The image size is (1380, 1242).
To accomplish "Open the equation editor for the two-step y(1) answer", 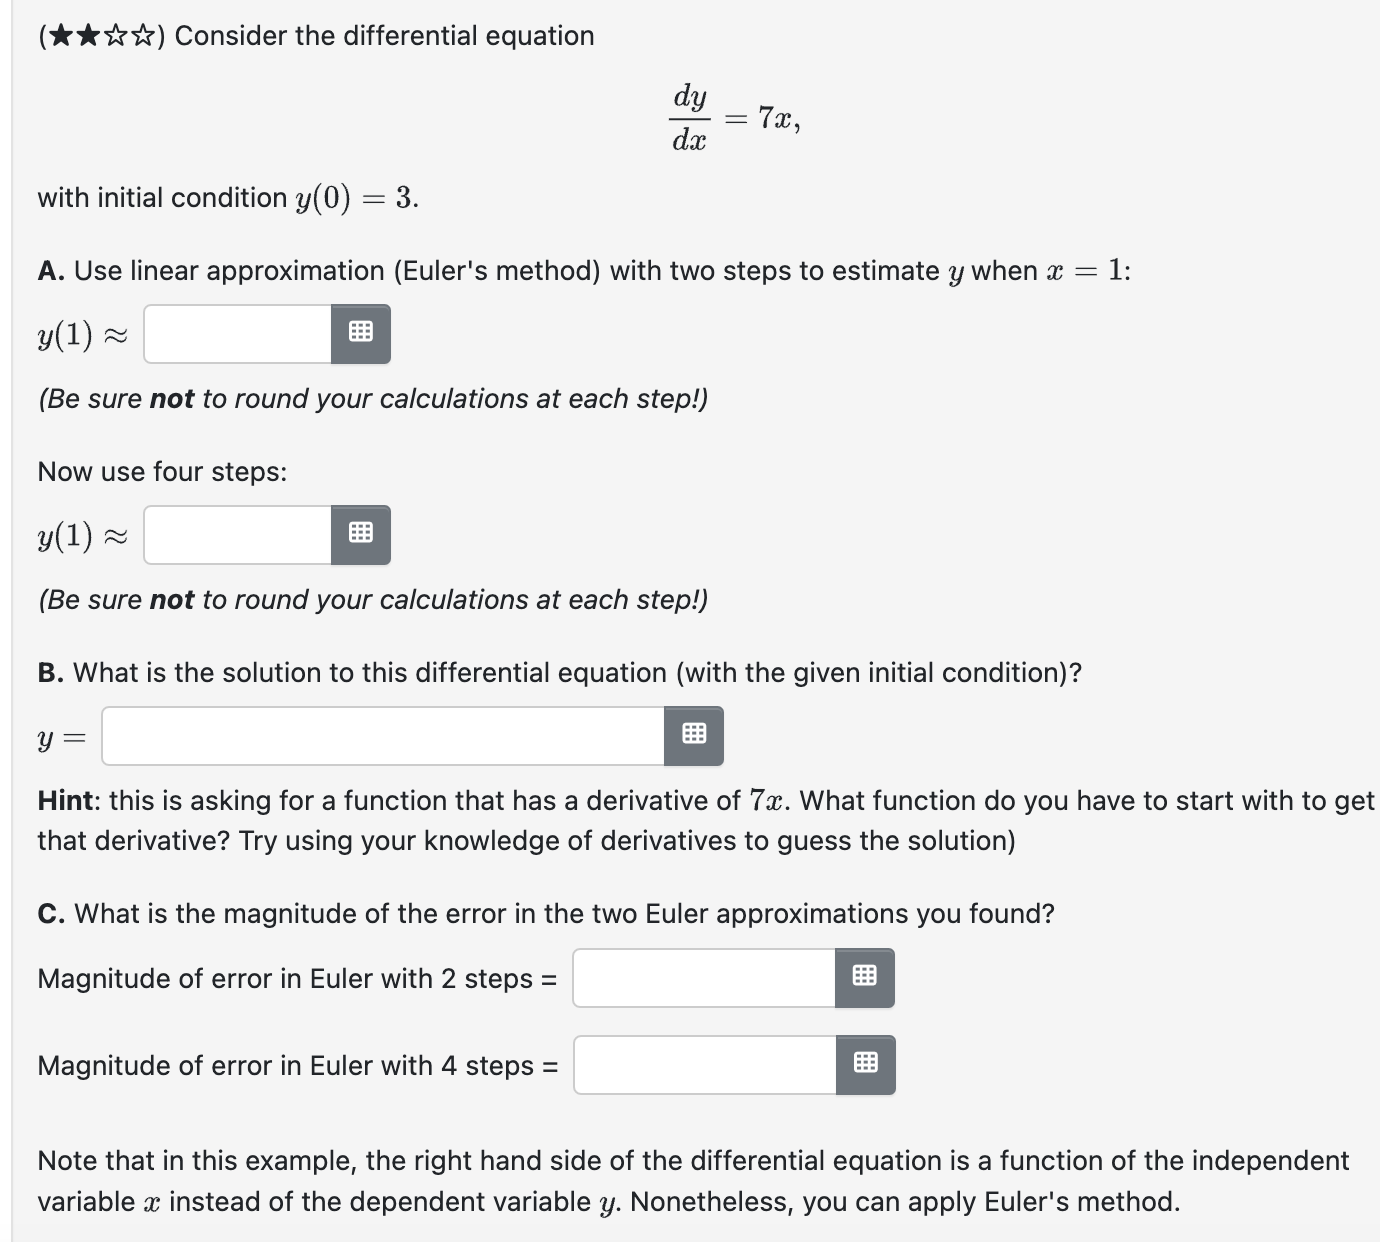I will 360,334.
